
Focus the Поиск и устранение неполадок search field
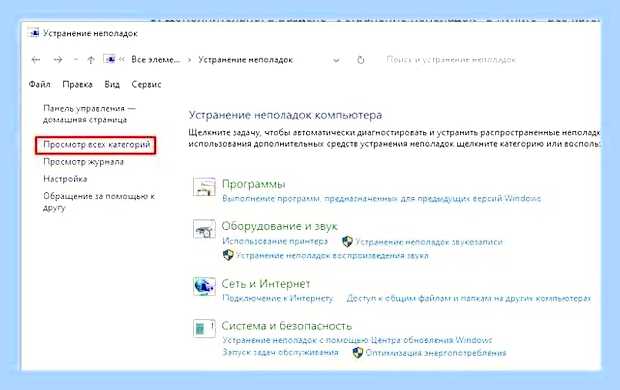click(x=451, y=60)
